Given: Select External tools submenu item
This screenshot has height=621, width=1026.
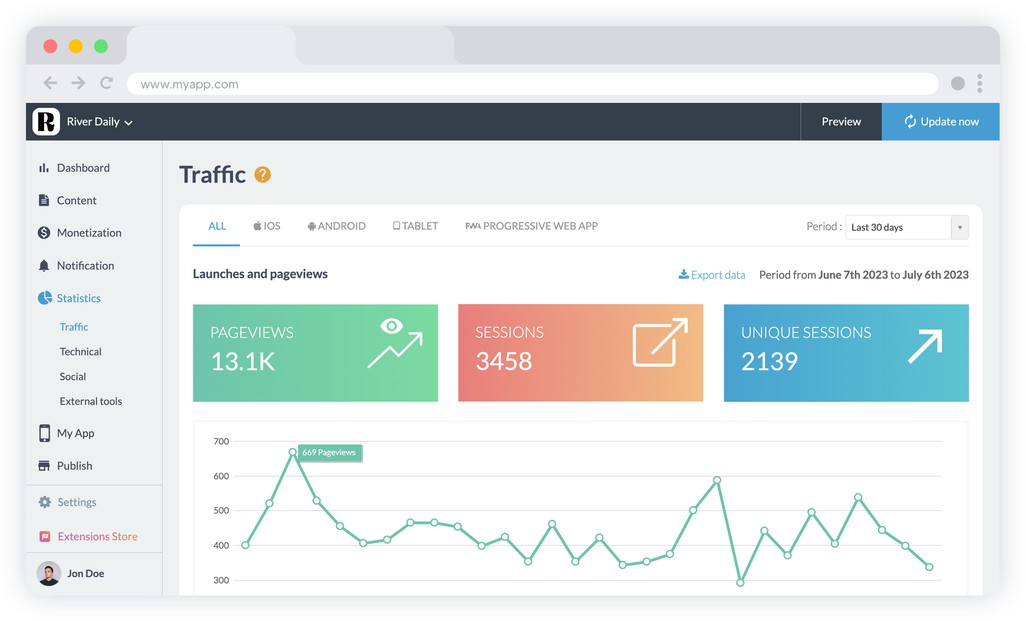Looking at the screenshot, I should tap(90, 401).
